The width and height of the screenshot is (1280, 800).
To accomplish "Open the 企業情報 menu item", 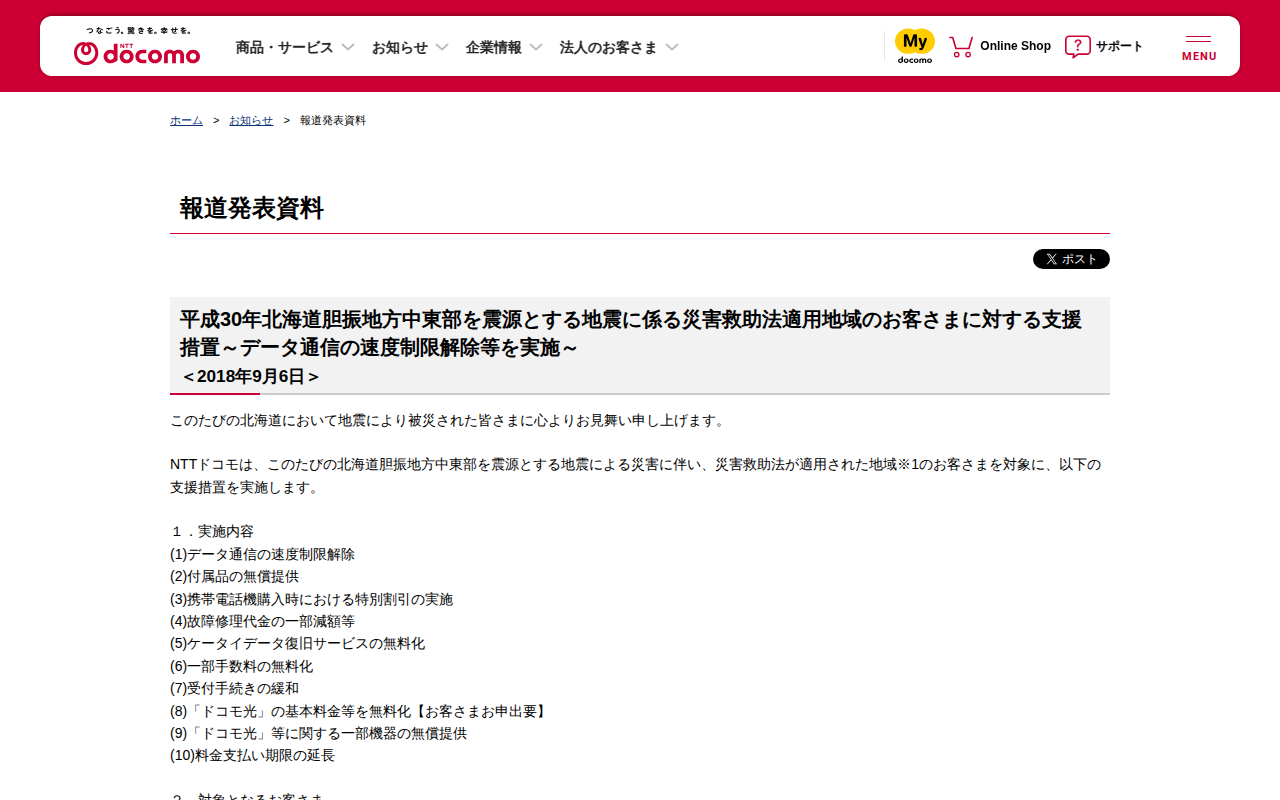I will [494, 47].
